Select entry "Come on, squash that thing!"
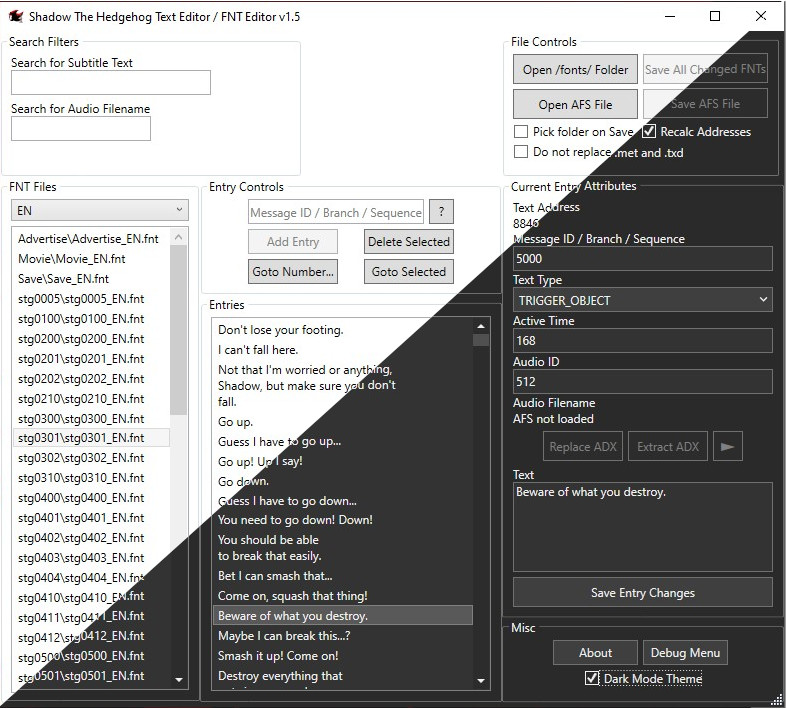 tap(343, 596)
